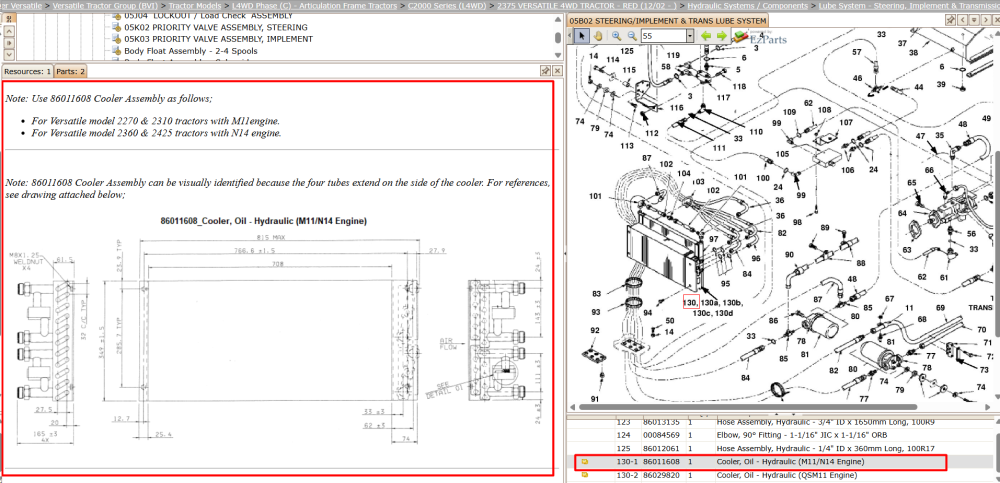Click the note icon for row 130-2

(x=585, y=475)
